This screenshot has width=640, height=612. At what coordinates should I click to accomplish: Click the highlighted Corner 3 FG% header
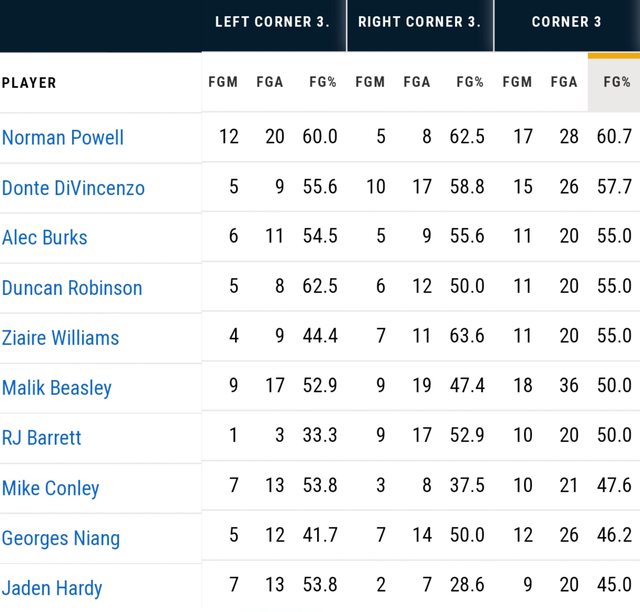[x=615, y=82]
